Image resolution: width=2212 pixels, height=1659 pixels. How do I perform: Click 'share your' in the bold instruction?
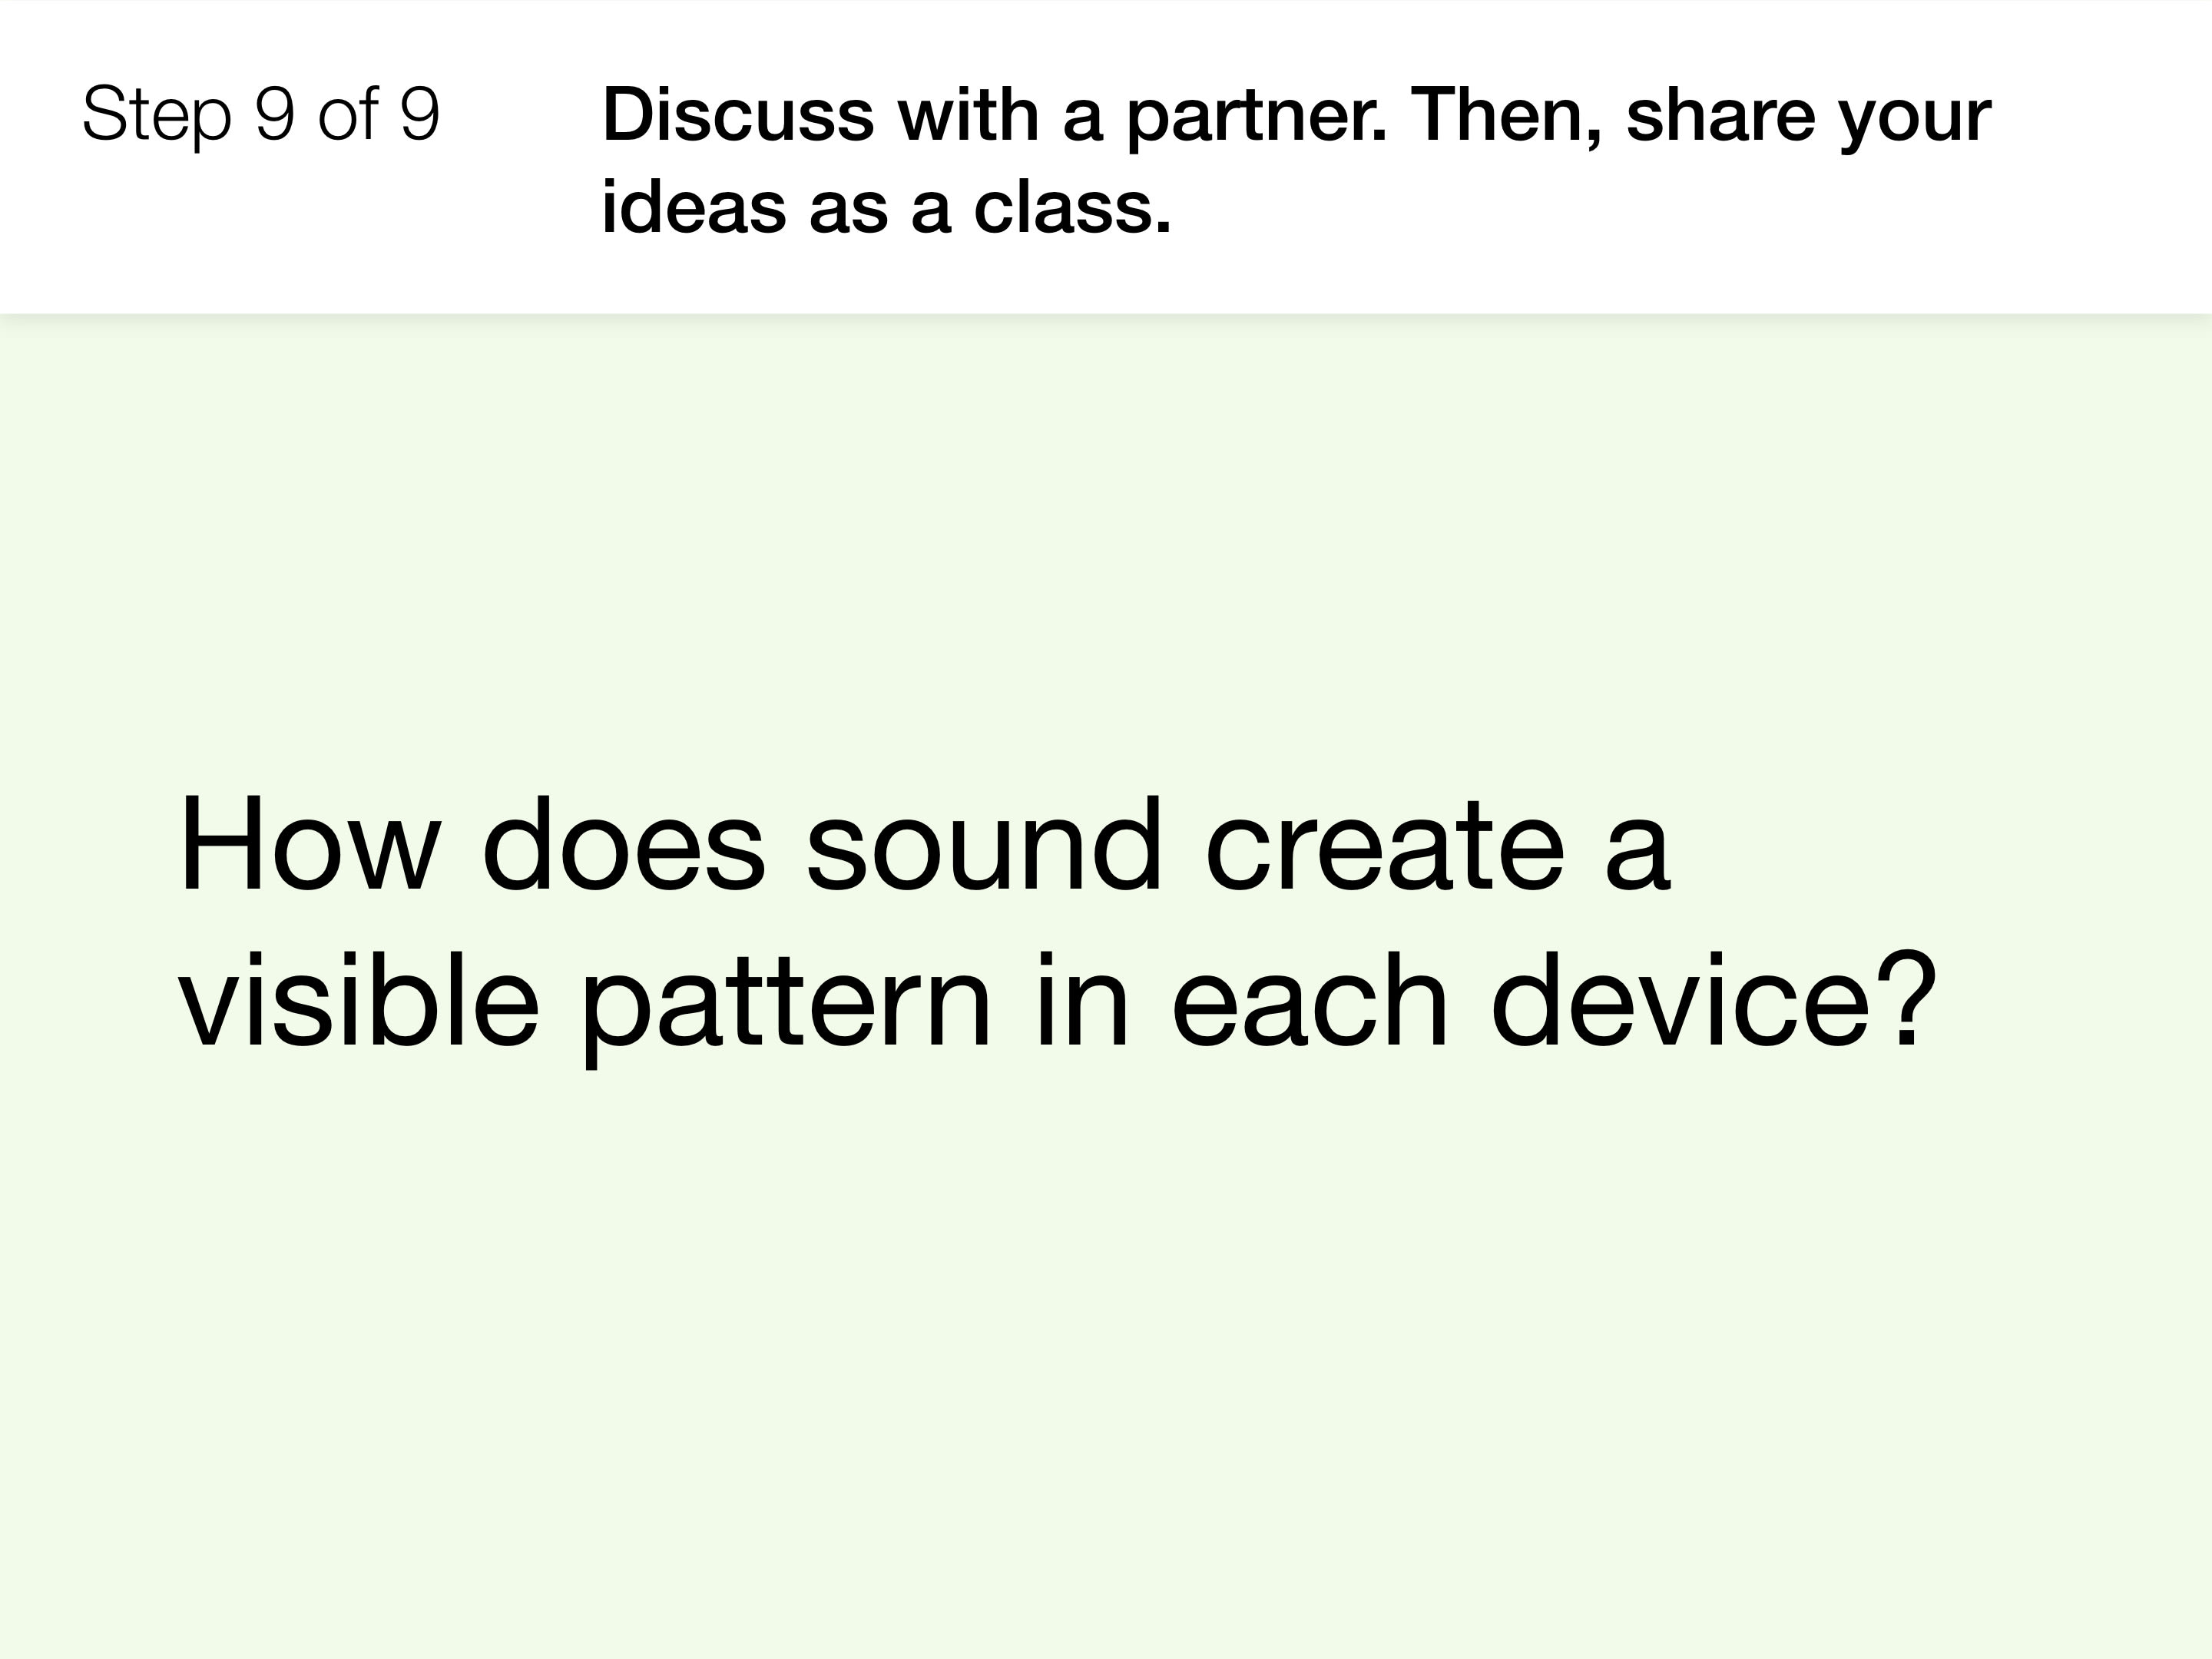tap(1809, 118)
